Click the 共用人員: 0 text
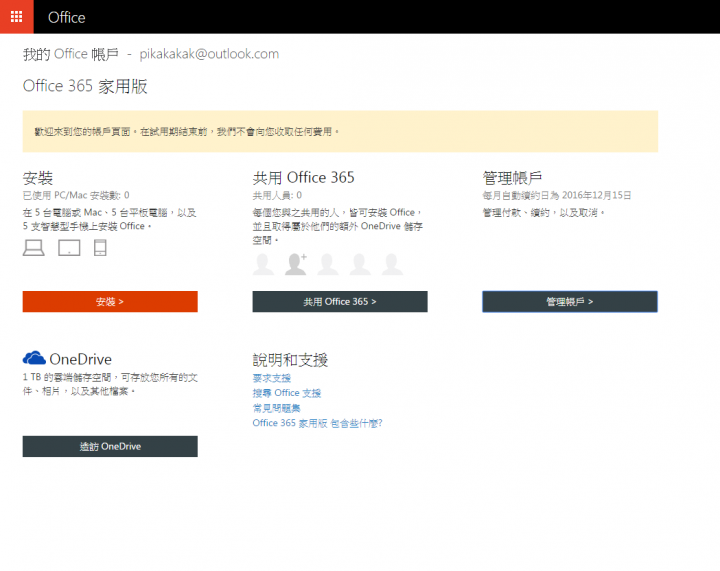 pyautogui.click(x=277, y=196)
